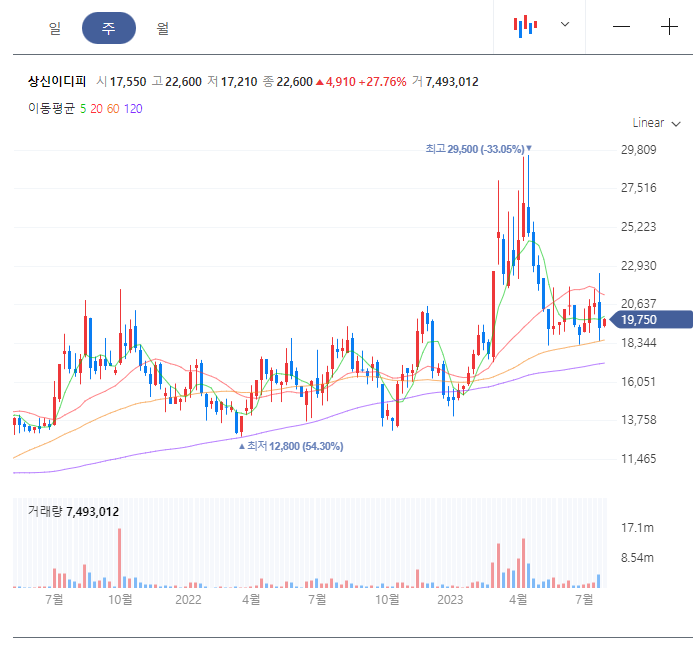Click the 최저 12,800 low marker
The width and height of the screenshot is (699, 667).
291,446
